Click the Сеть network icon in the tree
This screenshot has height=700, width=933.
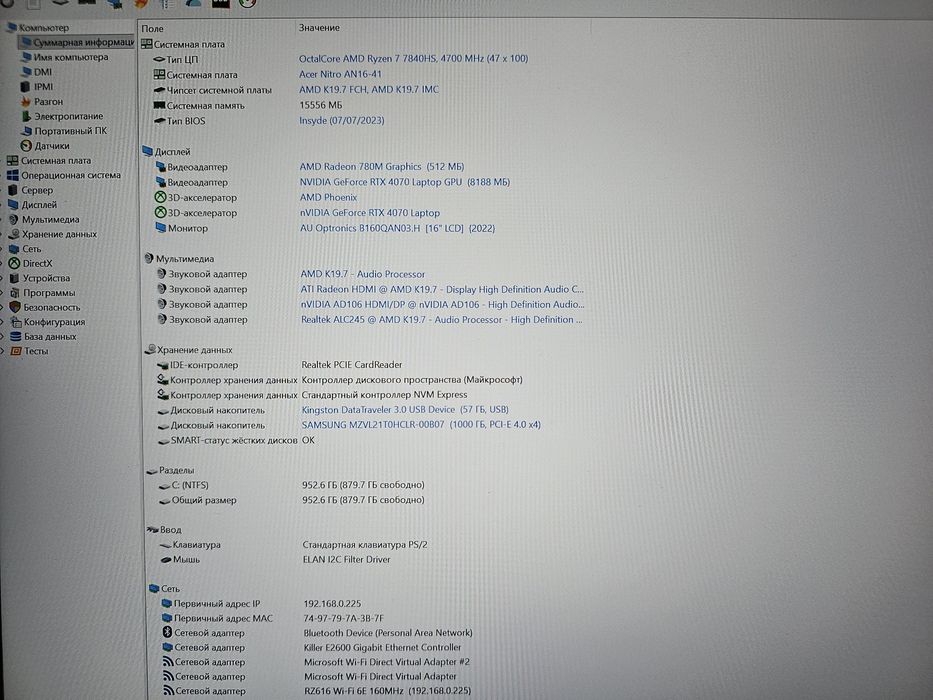pyautogui.click(x=14, y=249)
